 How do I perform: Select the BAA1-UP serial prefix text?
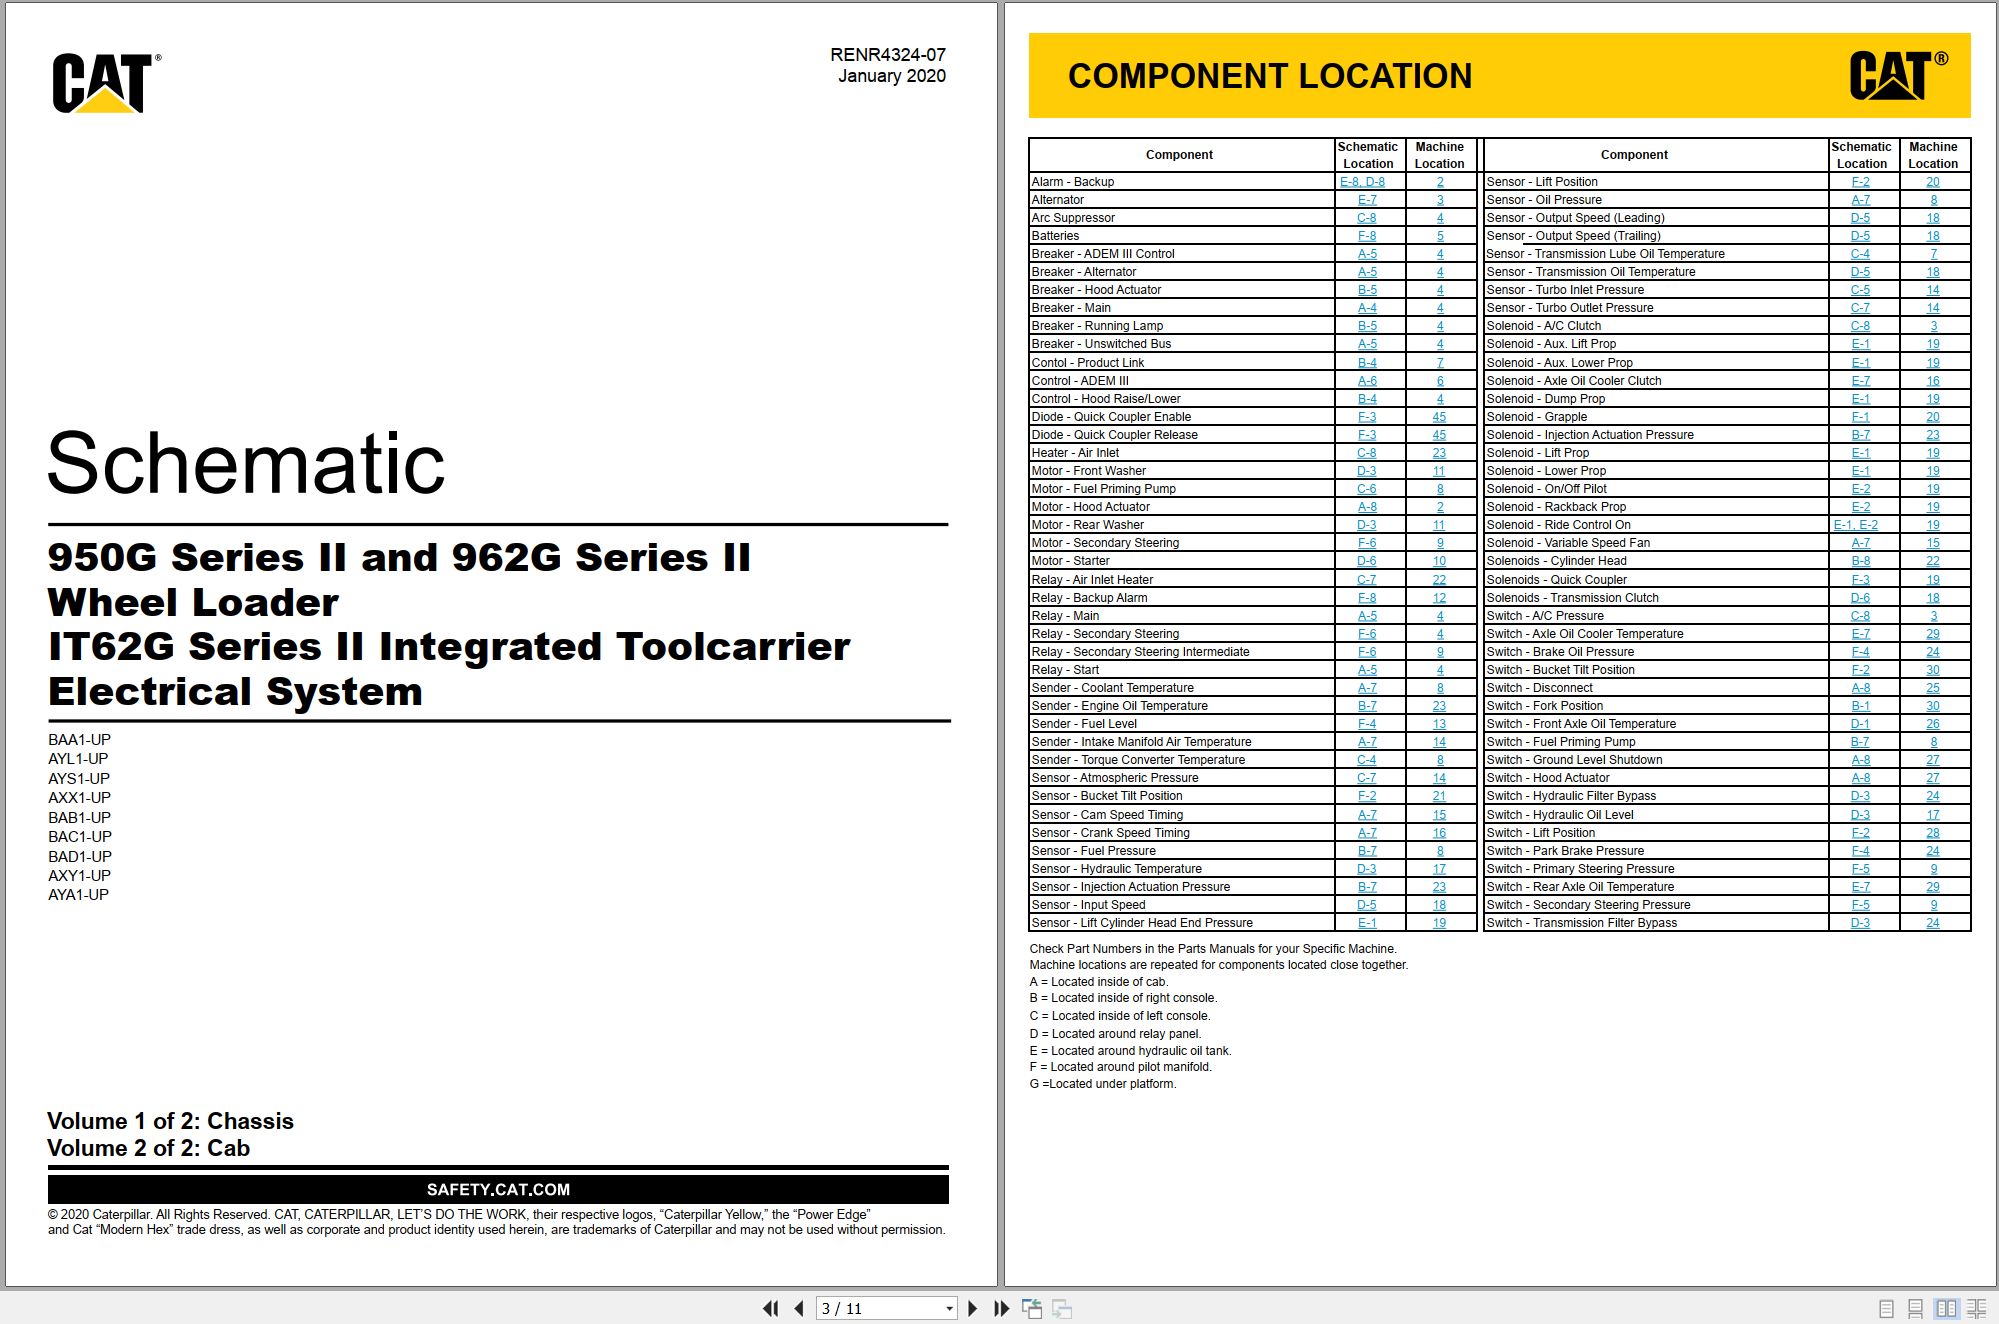pyautogui.click(x=80, y=740)
